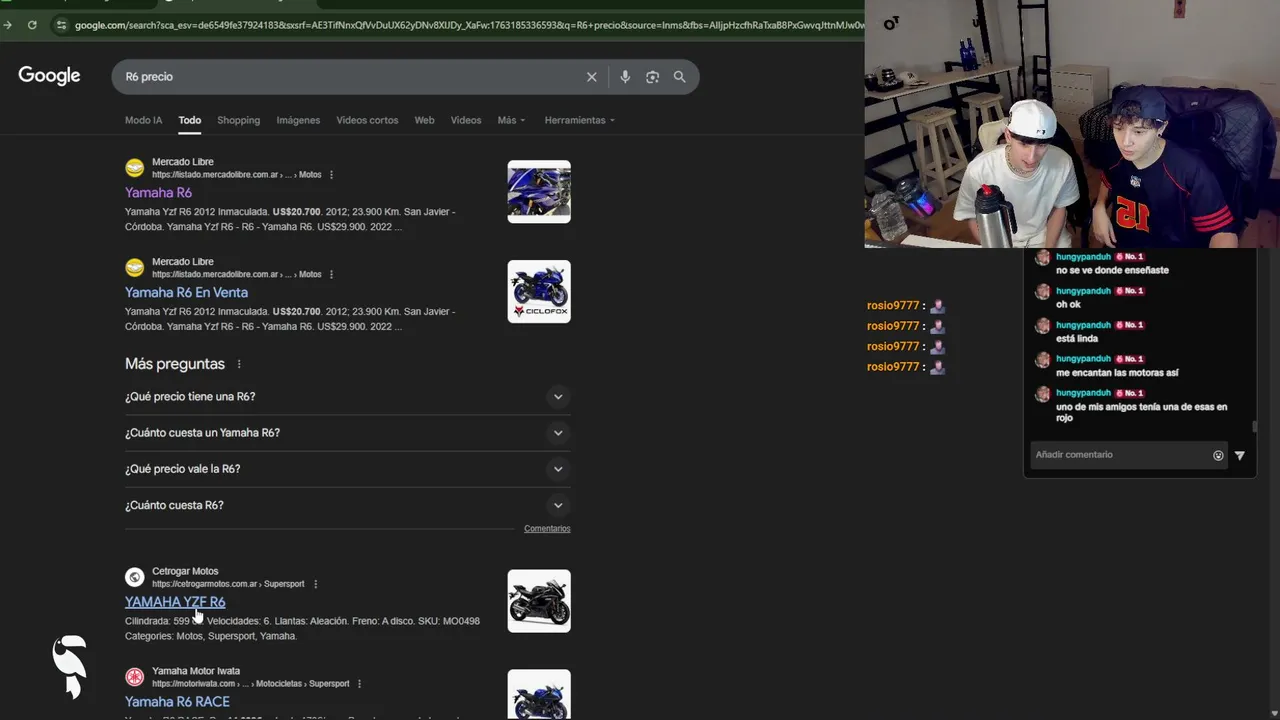Open options menu for Cetrogar Motos result
This screenshot has width=1280, height=720.
coord(315,584)
